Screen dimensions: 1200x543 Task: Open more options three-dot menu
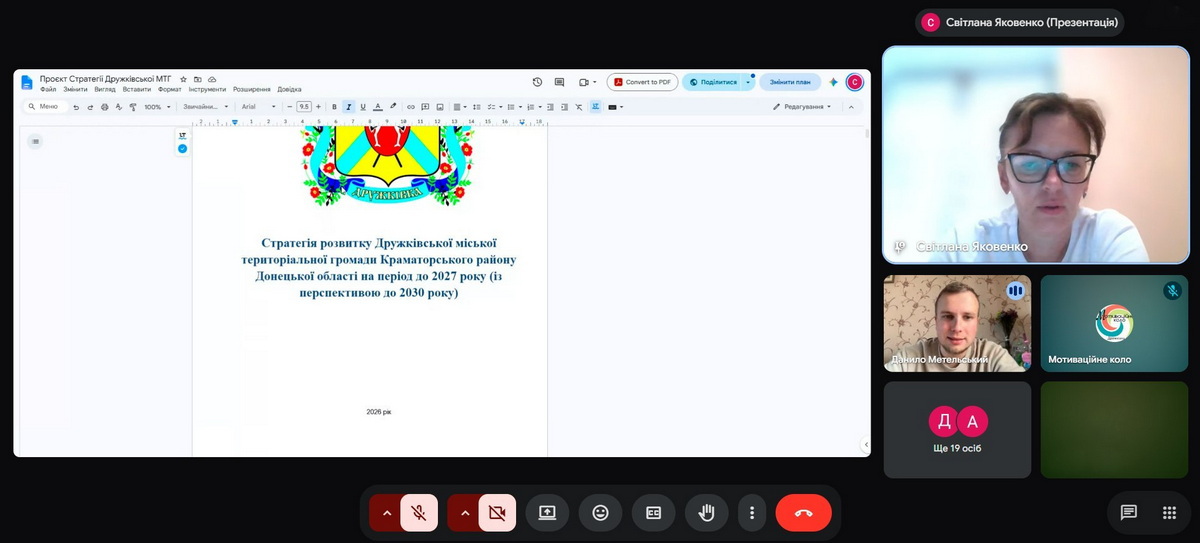752,513
